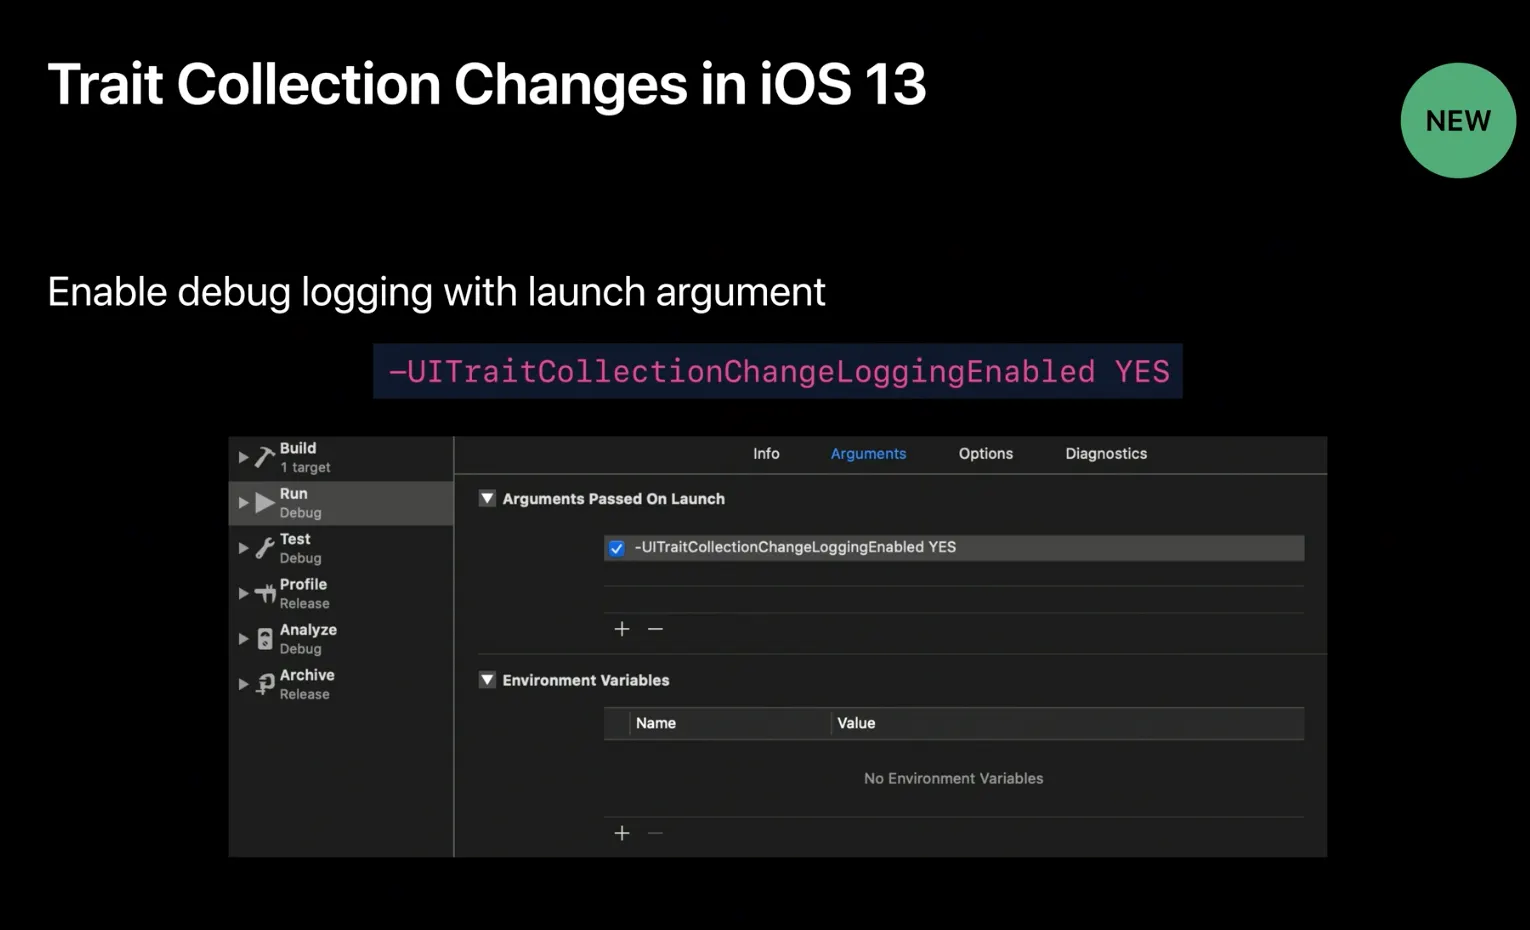The image size is (1530, 930).
Task: Select the Analyze Debug row
Action: (341, 639)
